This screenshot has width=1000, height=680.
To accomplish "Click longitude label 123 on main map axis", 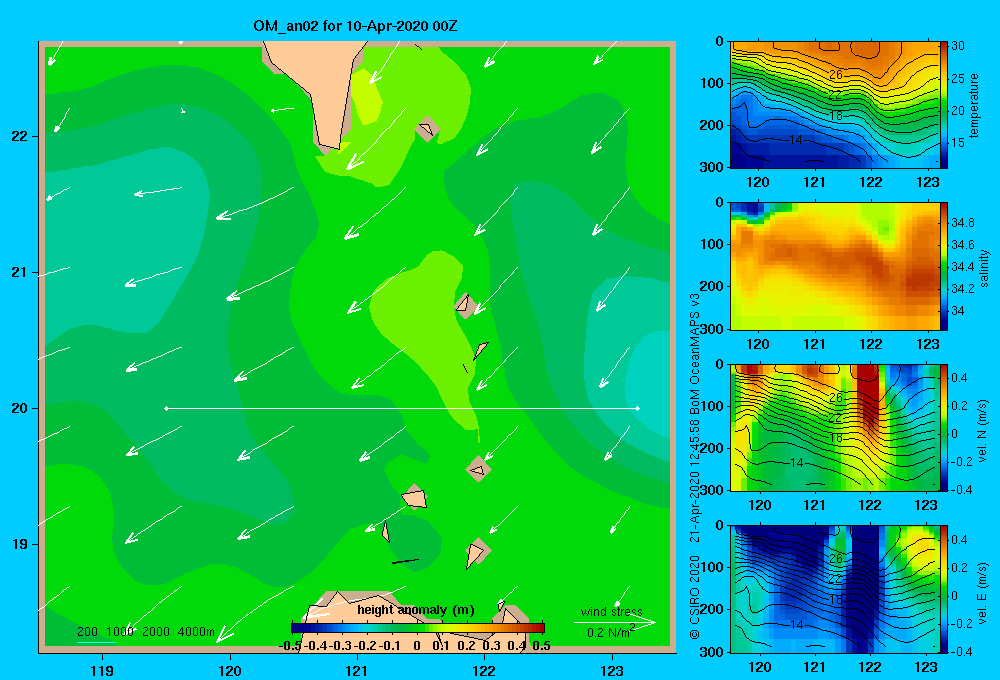I will click(612, 670).
